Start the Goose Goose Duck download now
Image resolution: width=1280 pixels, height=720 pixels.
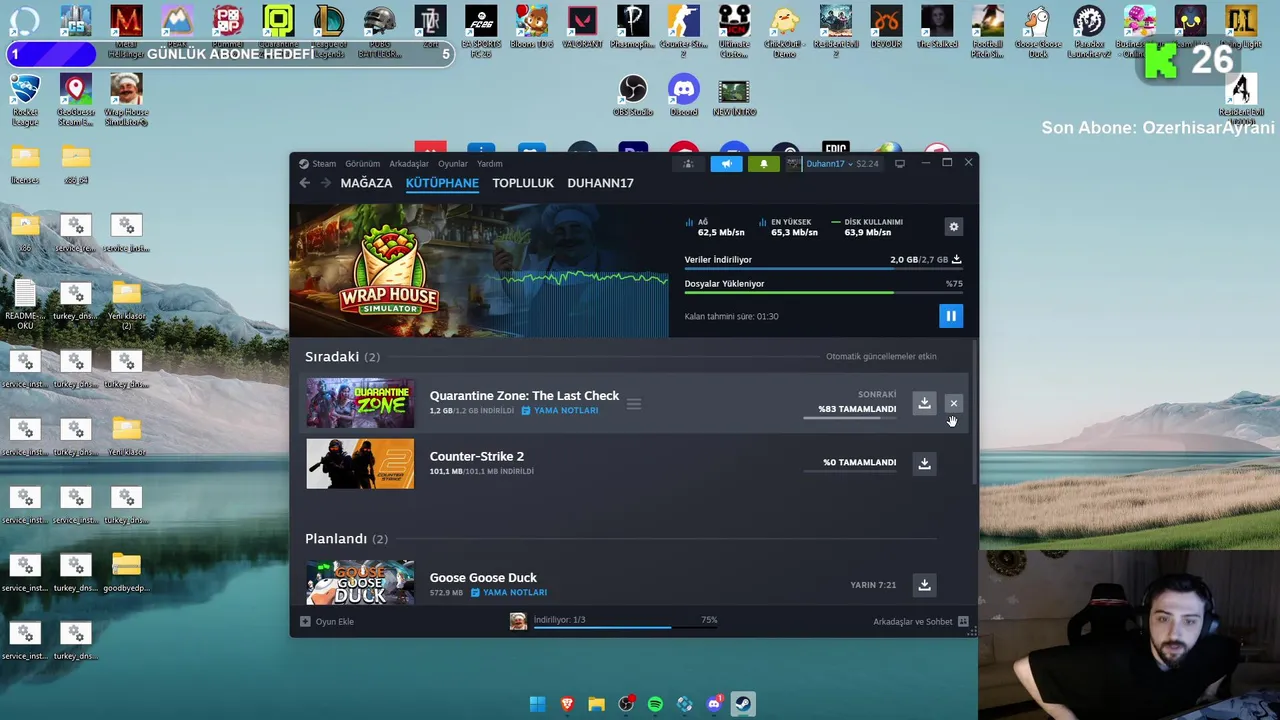pos(924,584)
